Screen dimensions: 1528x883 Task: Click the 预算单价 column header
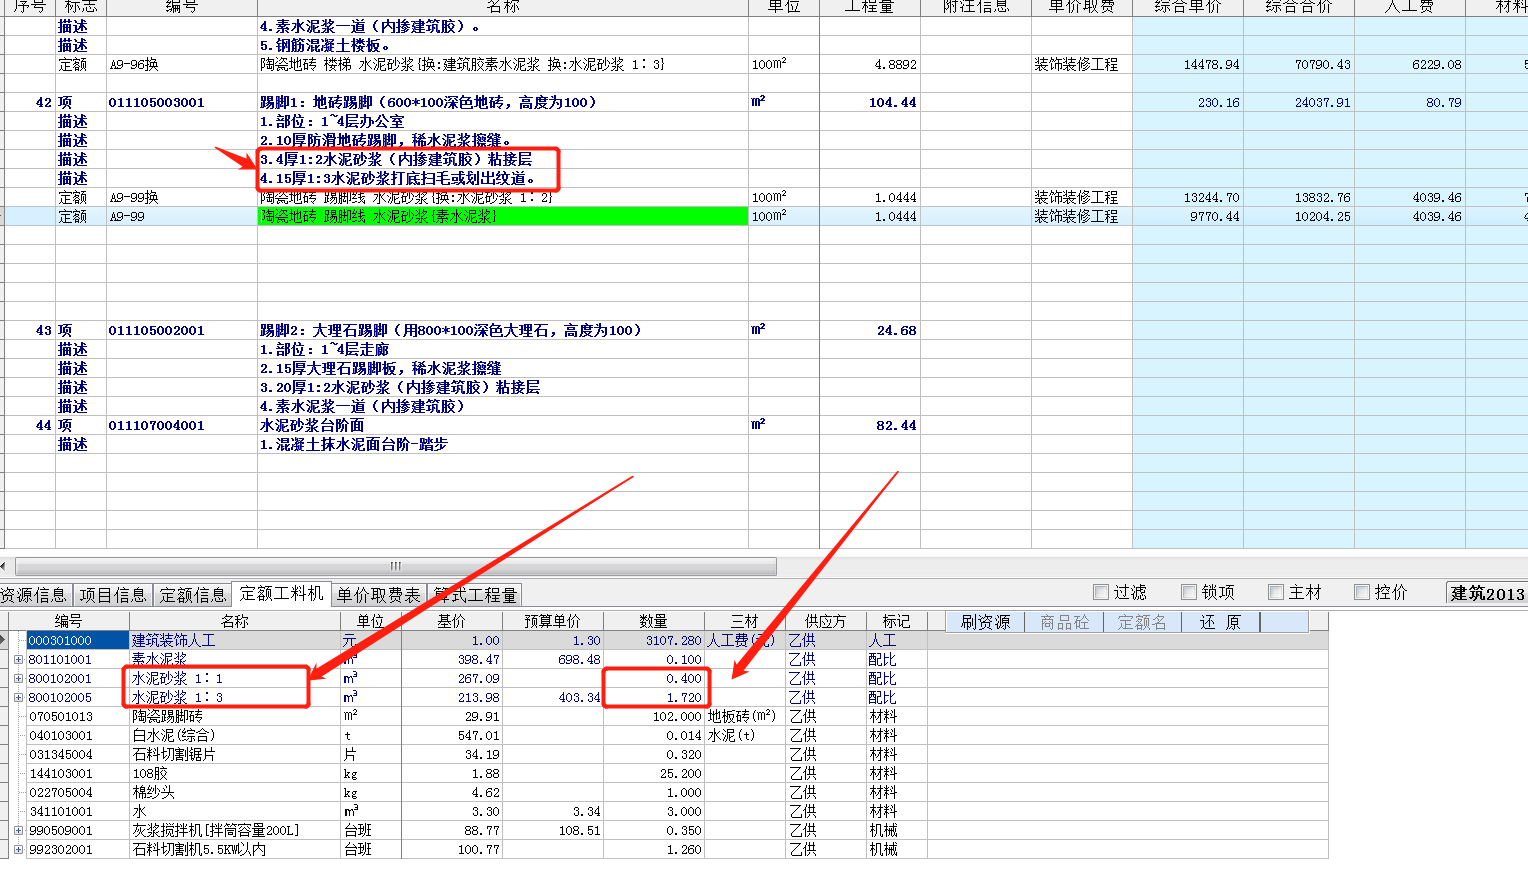click(552, 622)
